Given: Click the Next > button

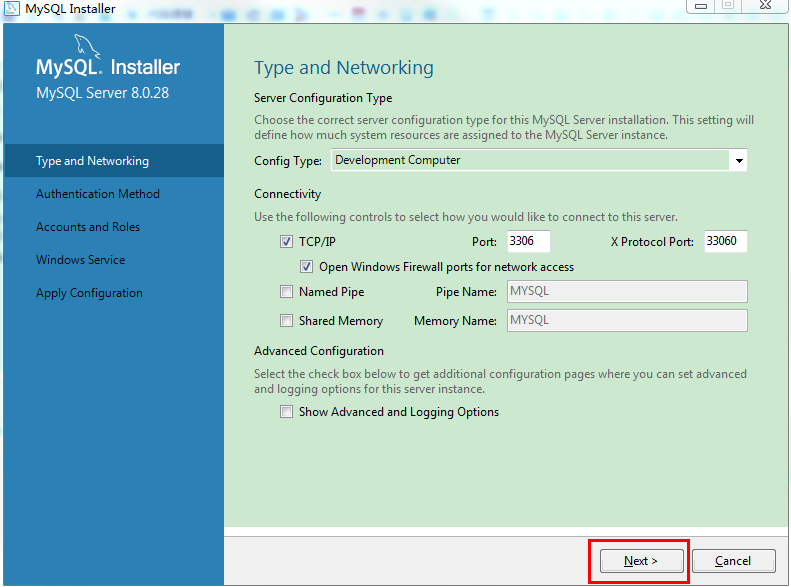Looking at the screenshot, I should (x=641, y=561).
